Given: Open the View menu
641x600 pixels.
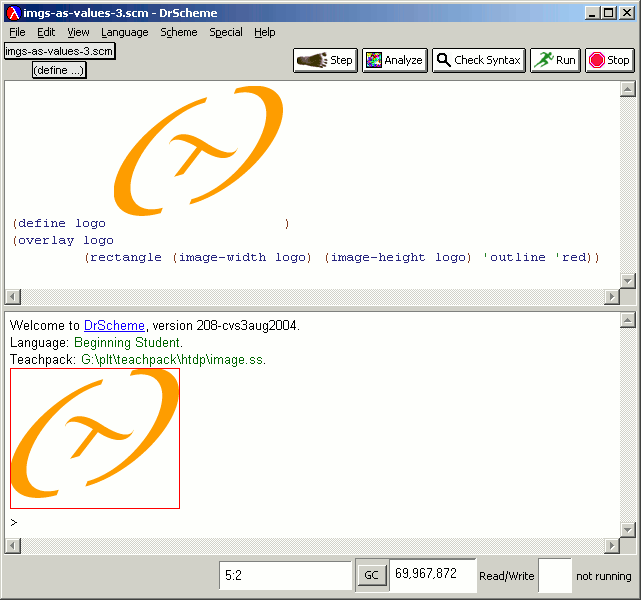Looking at the screenshot, I should click(78, 32).
